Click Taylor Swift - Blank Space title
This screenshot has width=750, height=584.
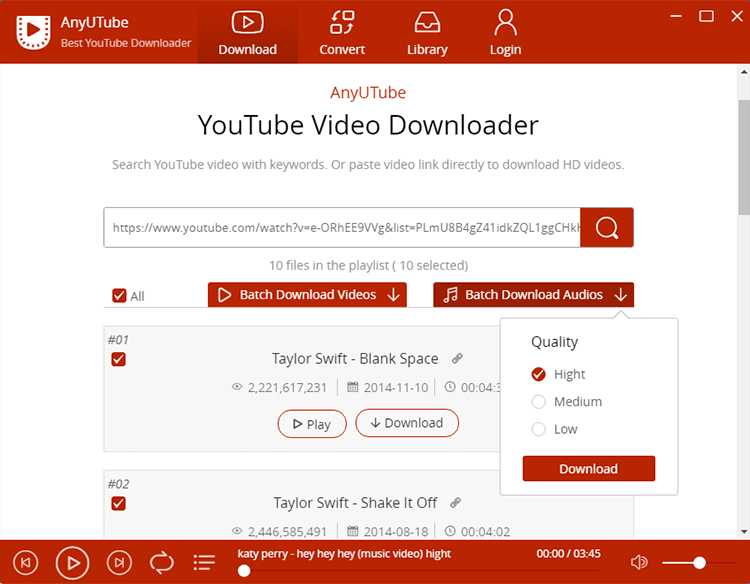(x=355, y=359)
